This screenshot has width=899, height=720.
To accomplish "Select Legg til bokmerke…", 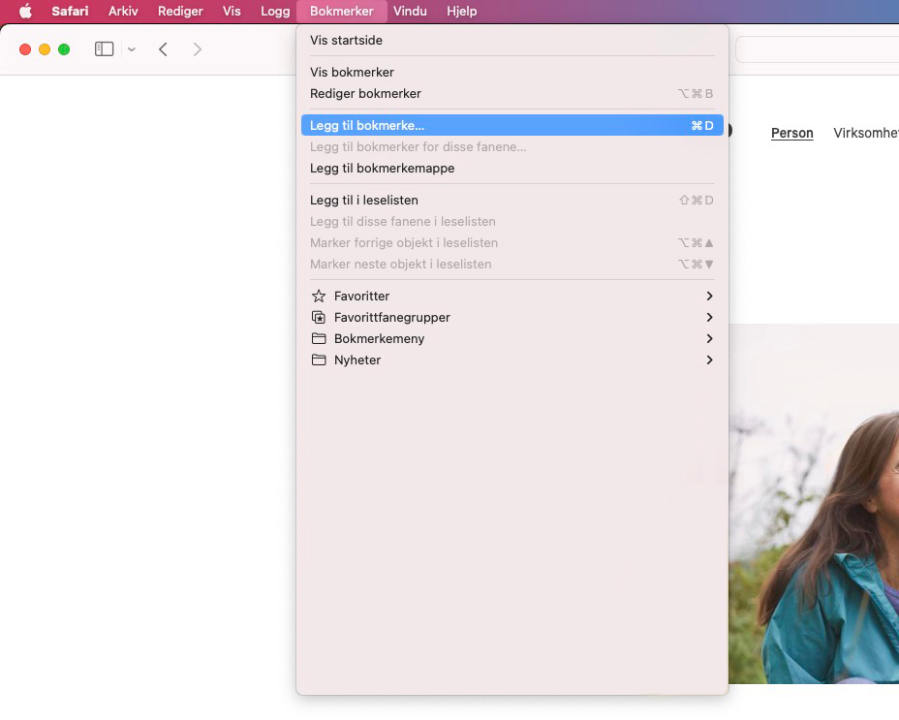I will click(x=512, y=125).
